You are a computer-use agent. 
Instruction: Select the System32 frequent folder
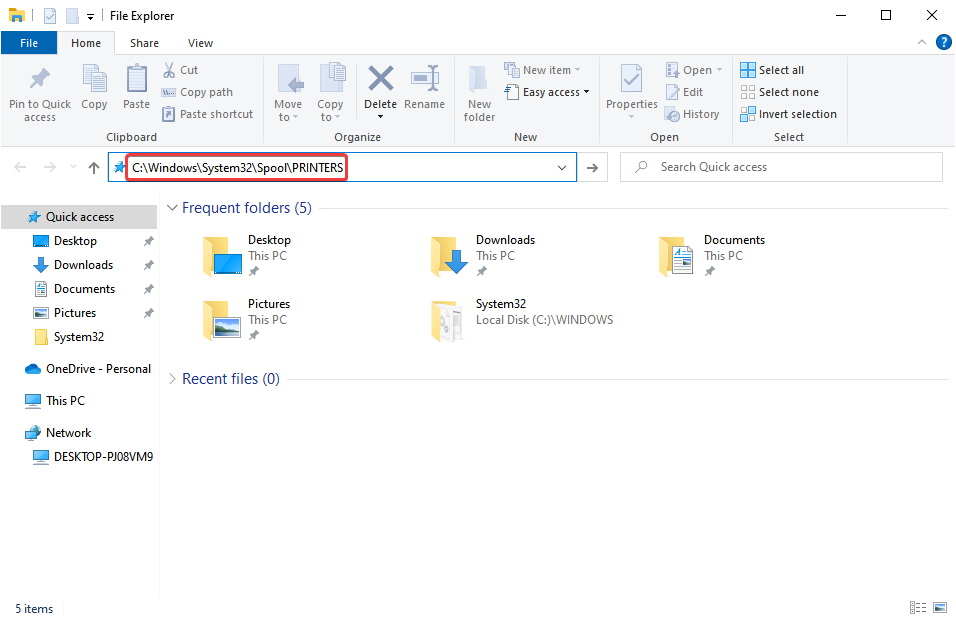(x=523, y=320)
